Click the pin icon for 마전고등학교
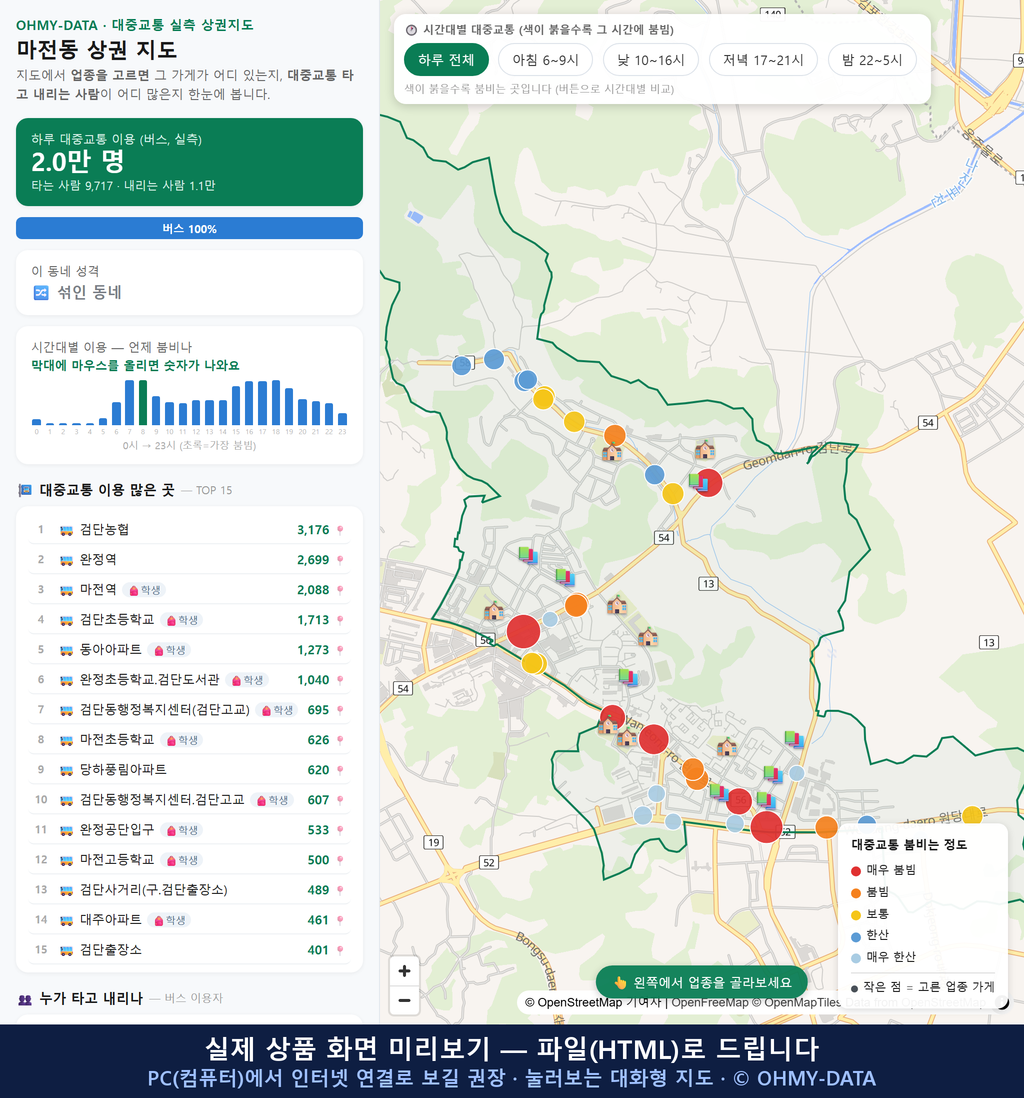Image resolution: width=1024 pixels, height=1098 pixels. click(340, 861)
